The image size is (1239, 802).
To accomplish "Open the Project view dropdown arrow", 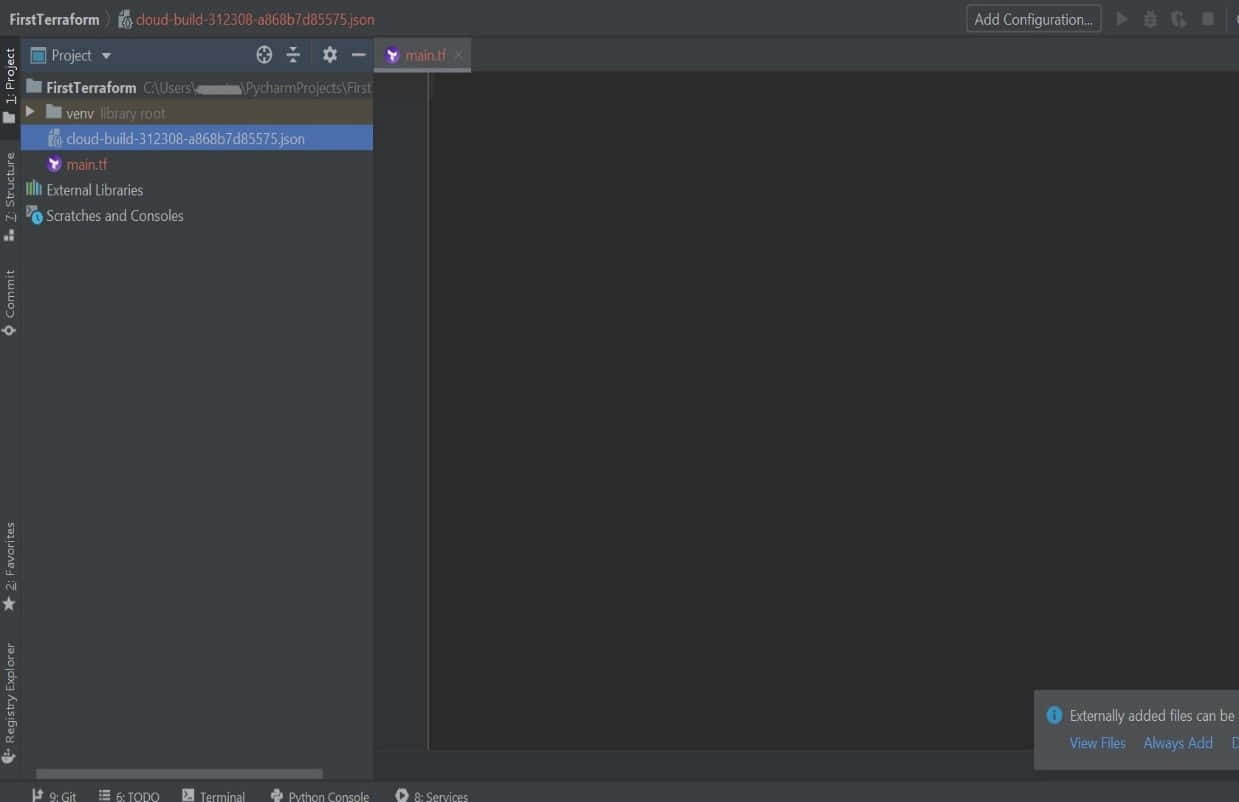I will click(106, 56).
